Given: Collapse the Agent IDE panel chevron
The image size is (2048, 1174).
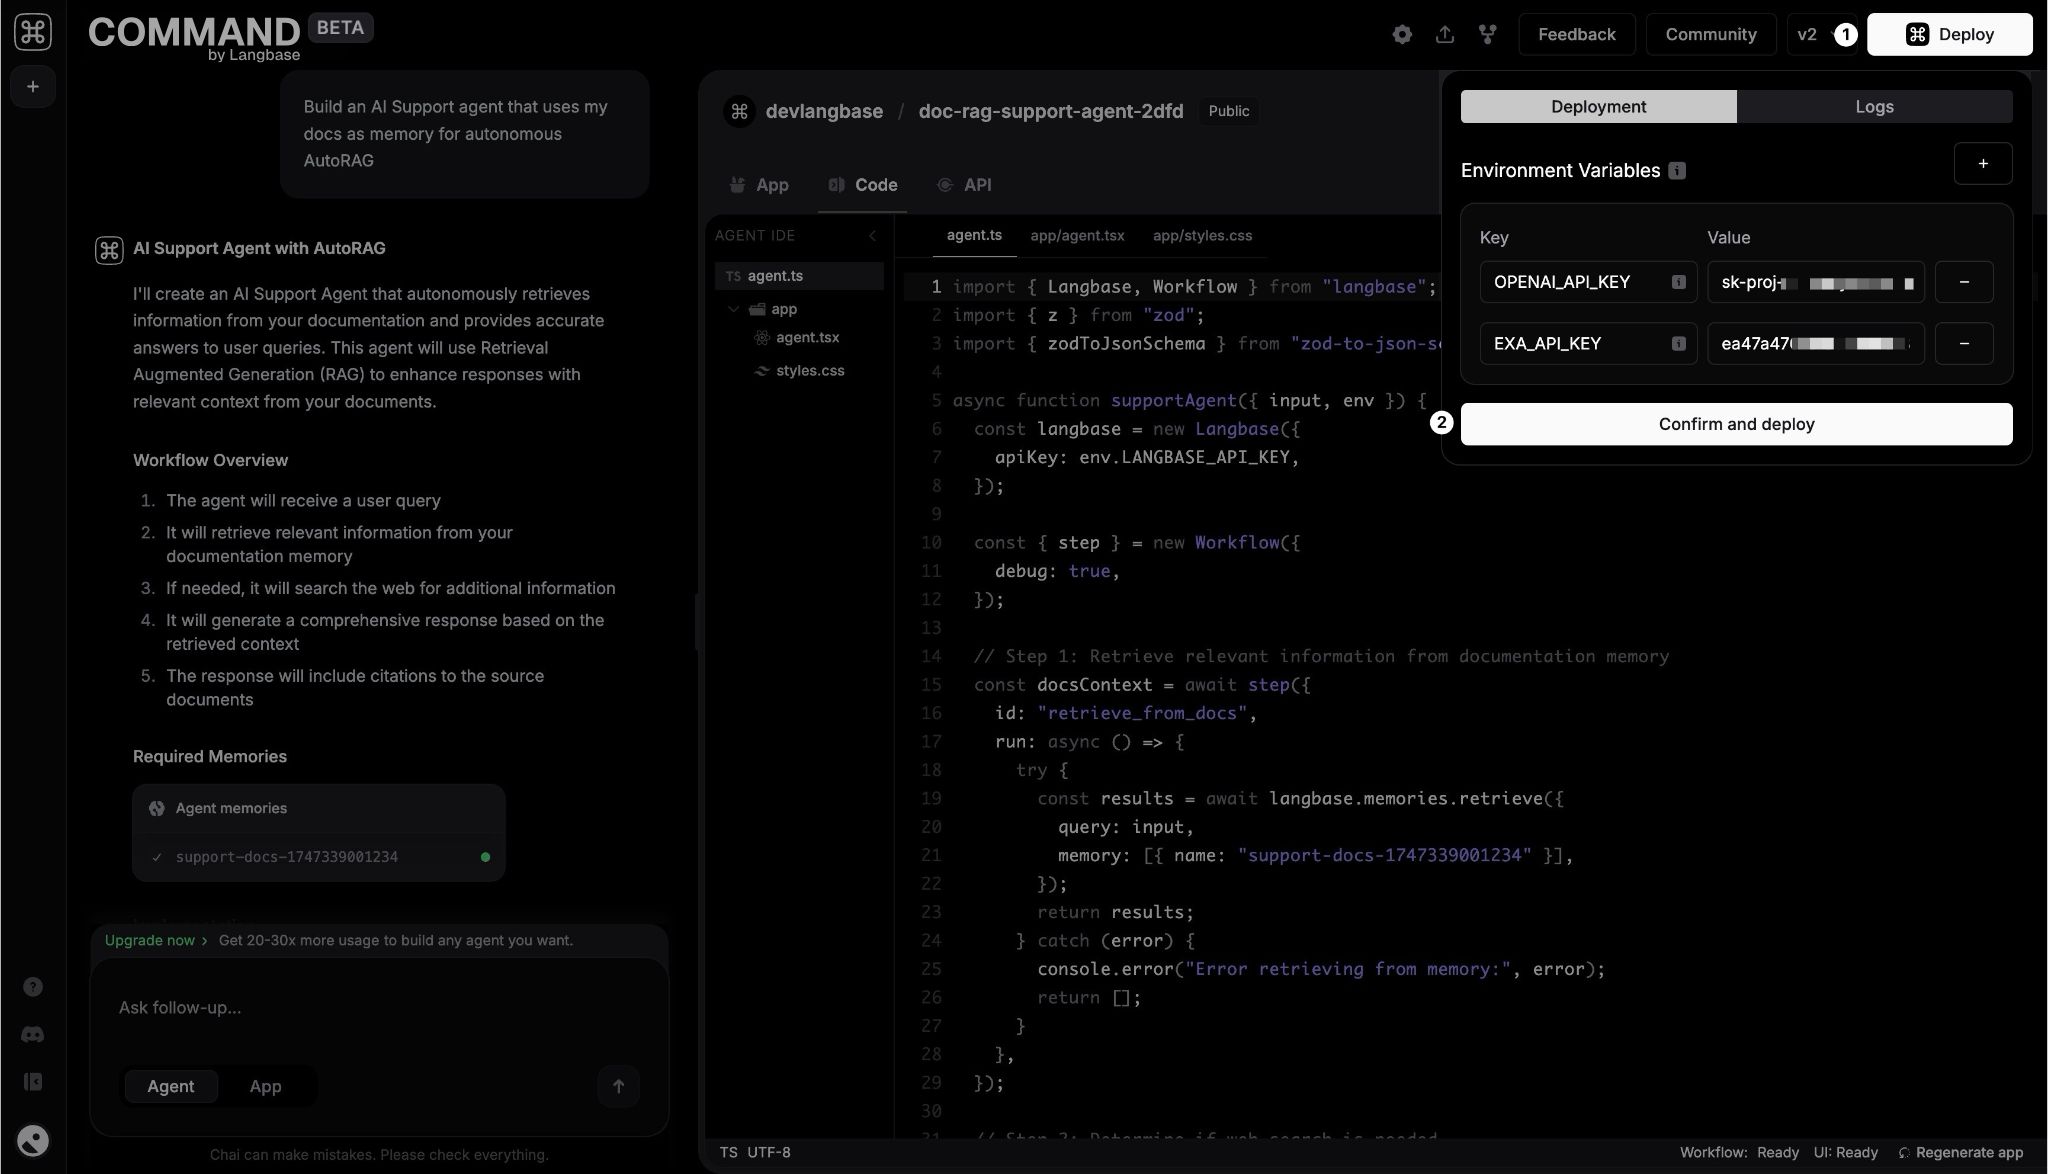Looking at the screenshot, I should click(872, 236).
